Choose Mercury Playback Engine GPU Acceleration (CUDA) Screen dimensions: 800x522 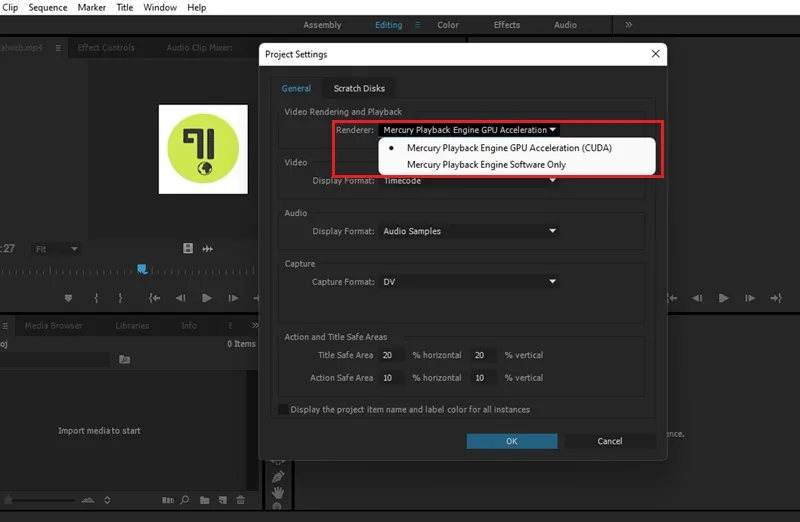coord(509,148)
